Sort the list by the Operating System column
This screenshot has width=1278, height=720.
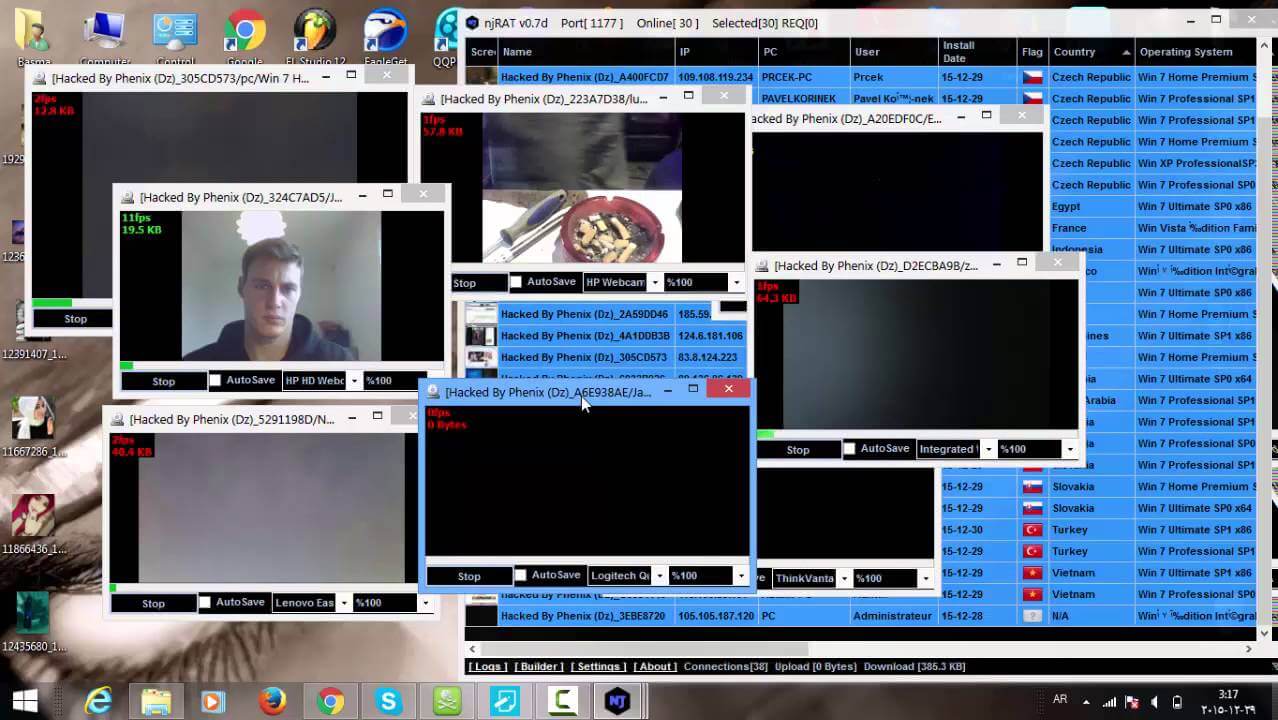tap(1195, 52)
